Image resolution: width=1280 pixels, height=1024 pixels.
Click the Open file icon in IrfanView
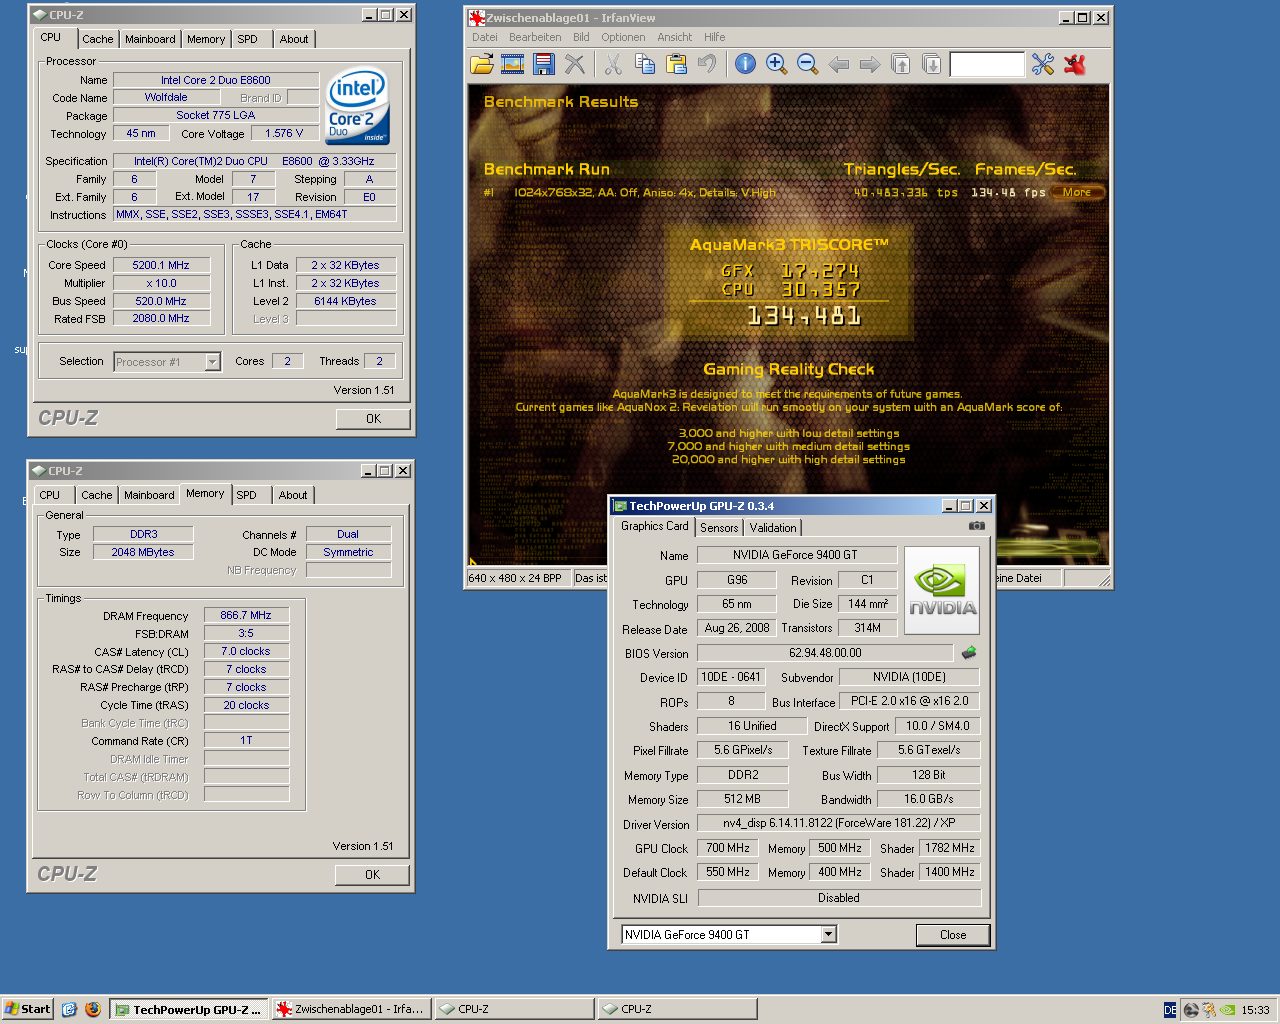pos(482,64)
